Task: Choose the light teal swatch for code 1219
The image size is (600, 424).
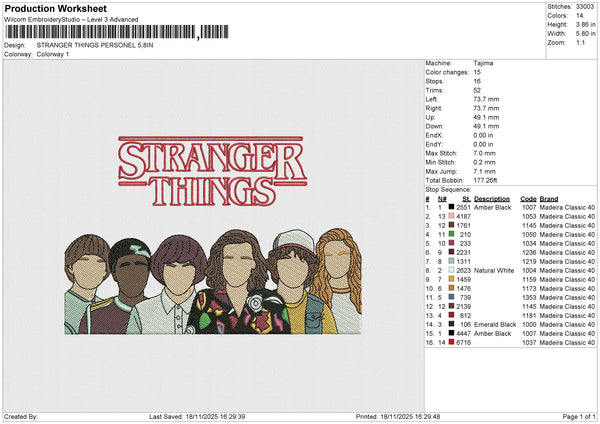Action: [x=452, y=261]
